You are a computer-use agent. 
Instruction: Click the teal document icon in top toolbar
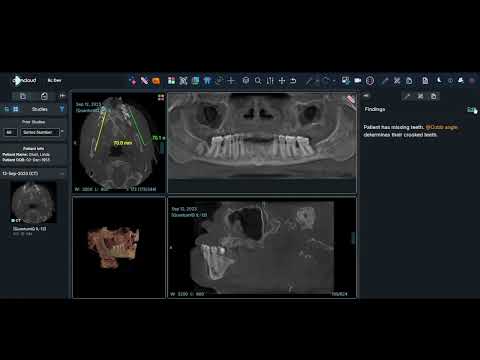[195, 80]
